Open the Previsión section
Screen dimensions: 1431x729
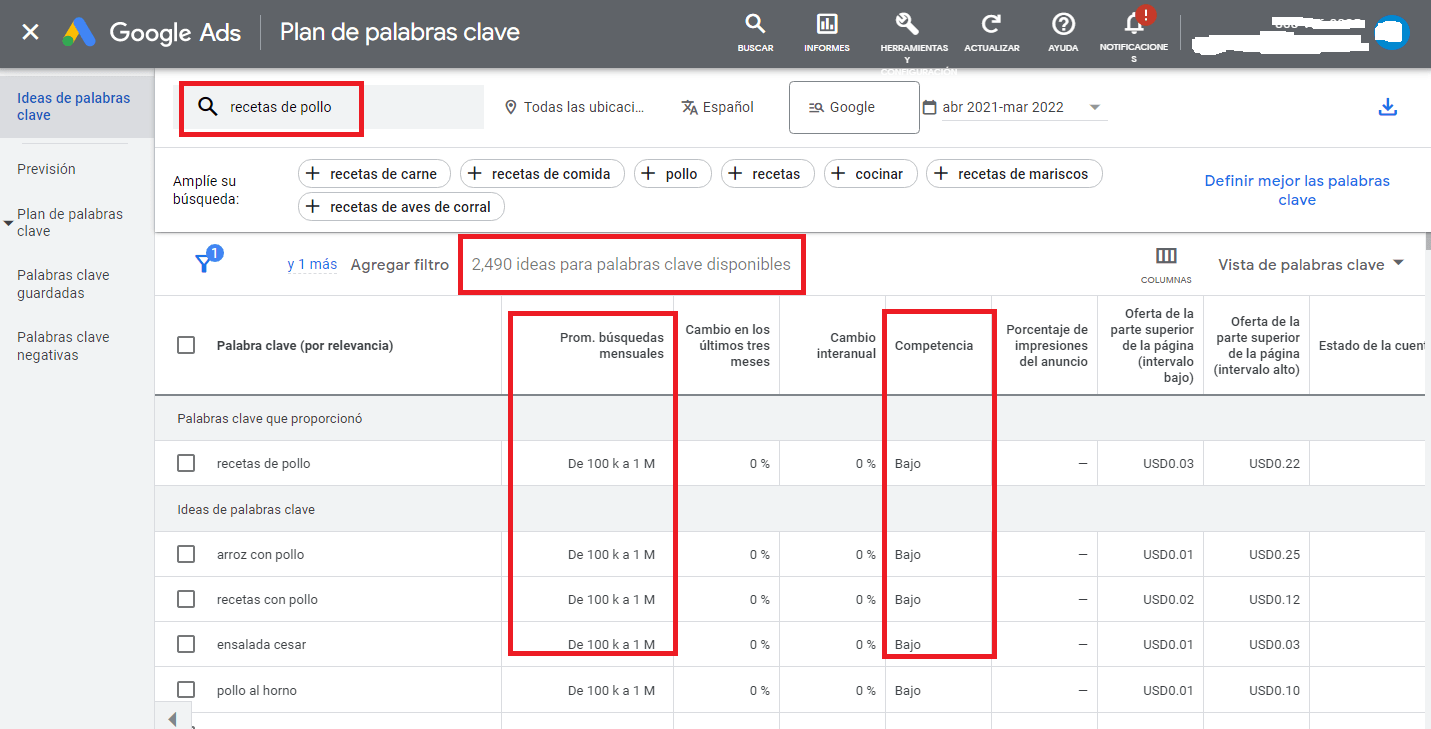(46, 169)
